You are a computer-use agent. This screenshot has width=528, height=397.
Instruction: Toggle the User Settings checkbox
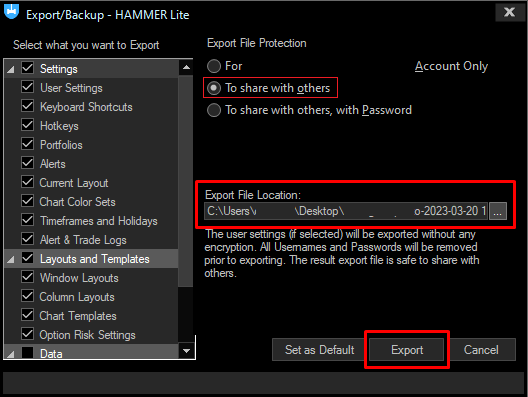click(x=28, y=87)
